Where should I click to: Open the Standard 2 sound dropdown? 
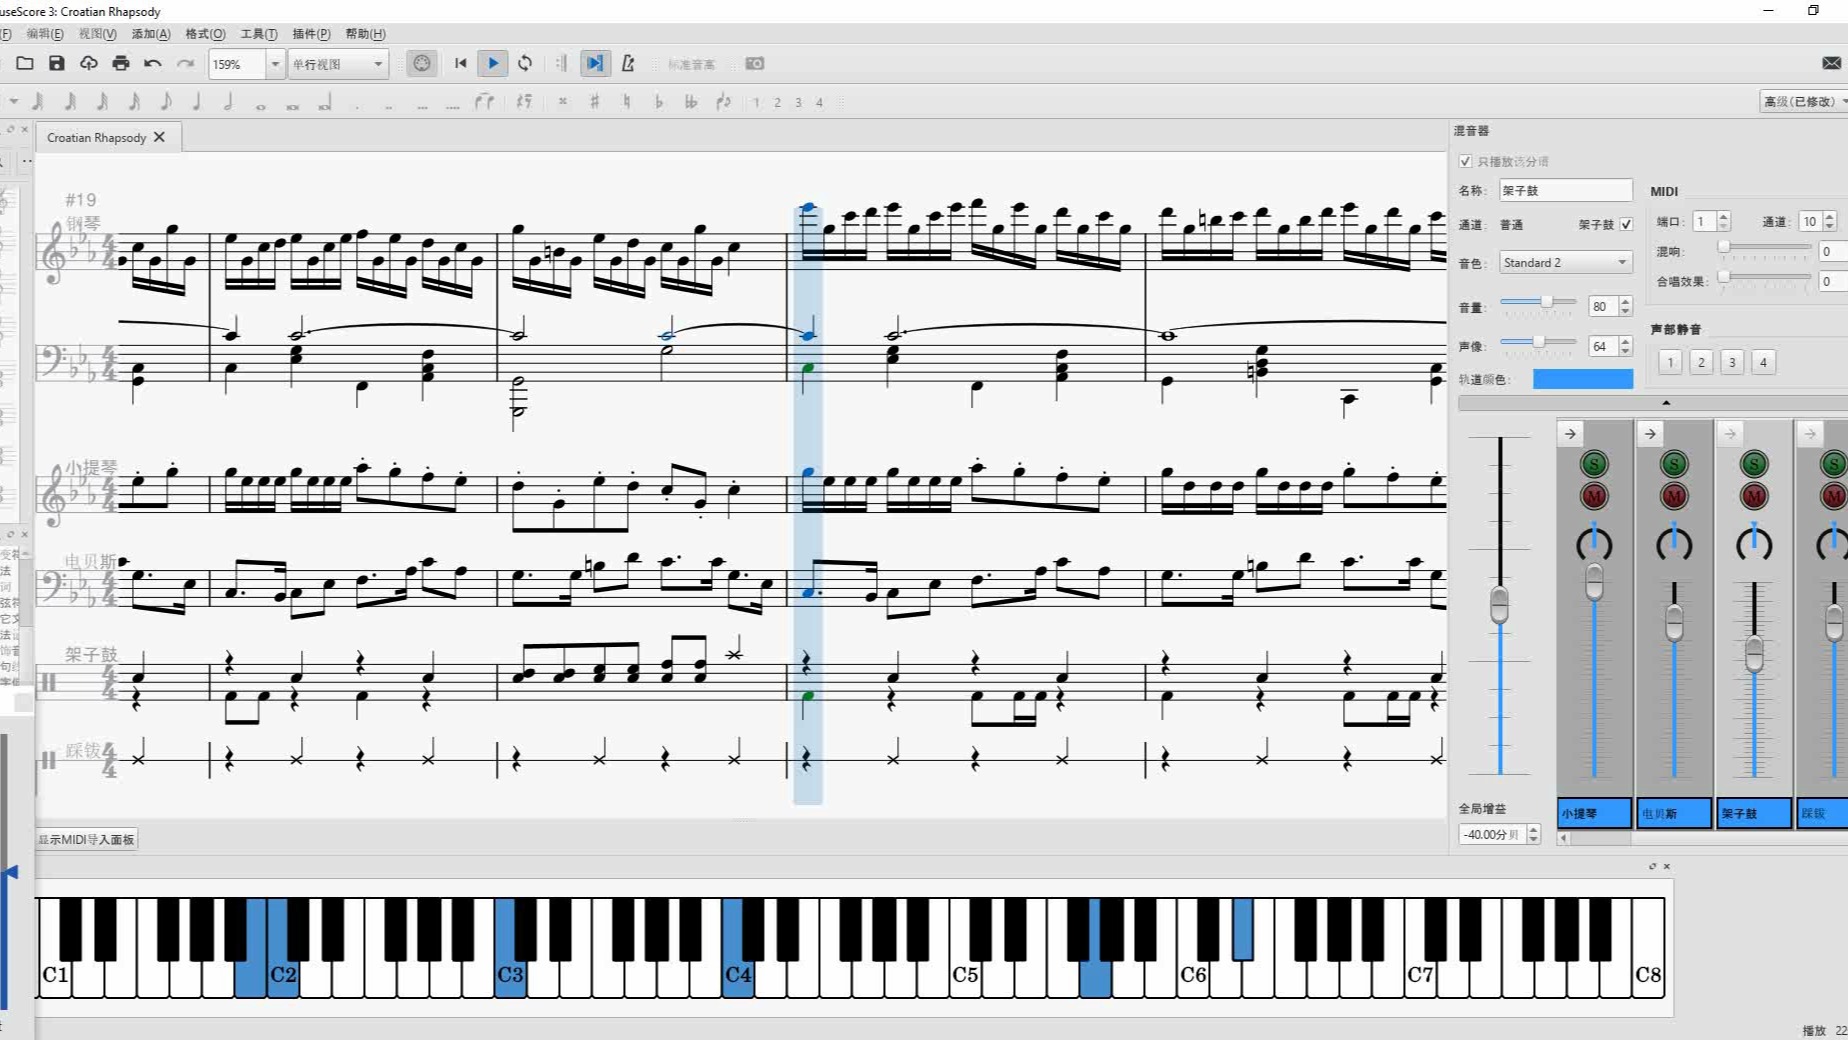tap(1565, 262)
